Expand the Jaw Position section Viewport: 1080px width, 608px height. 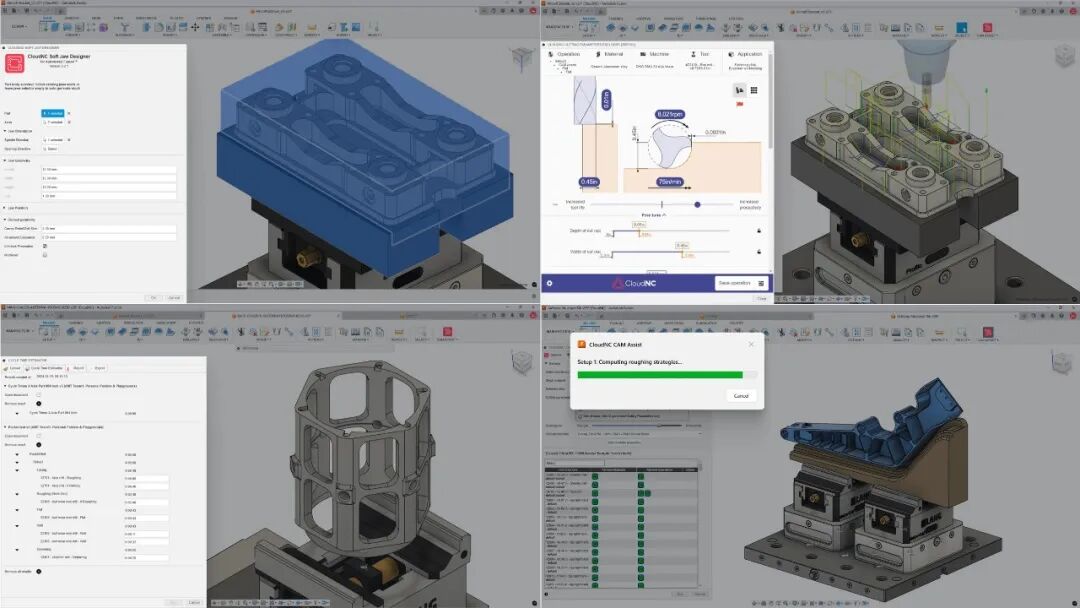5,208
